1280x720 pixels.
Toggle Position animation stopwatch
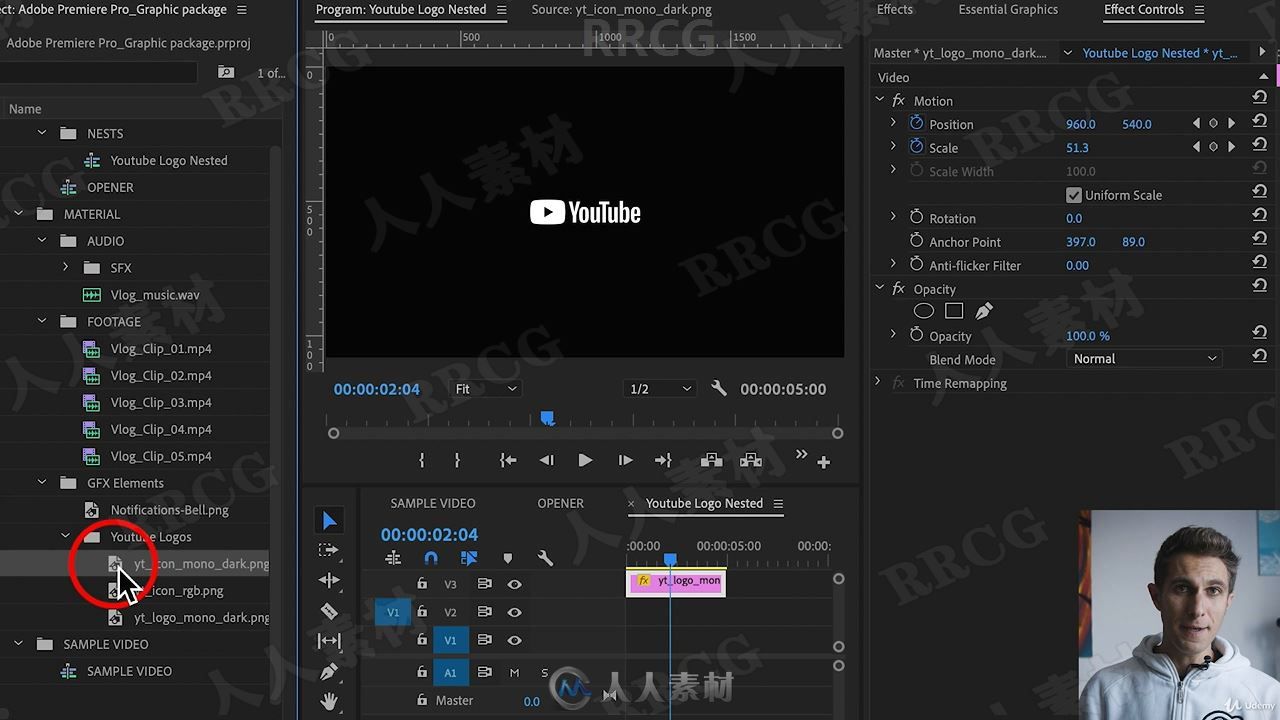tap(916, 123)
